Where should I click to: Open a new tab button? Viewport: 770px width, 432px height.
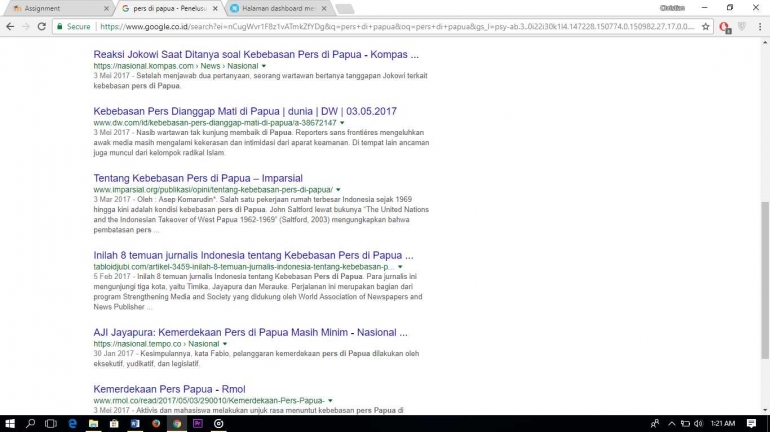[x=345, y=8]
